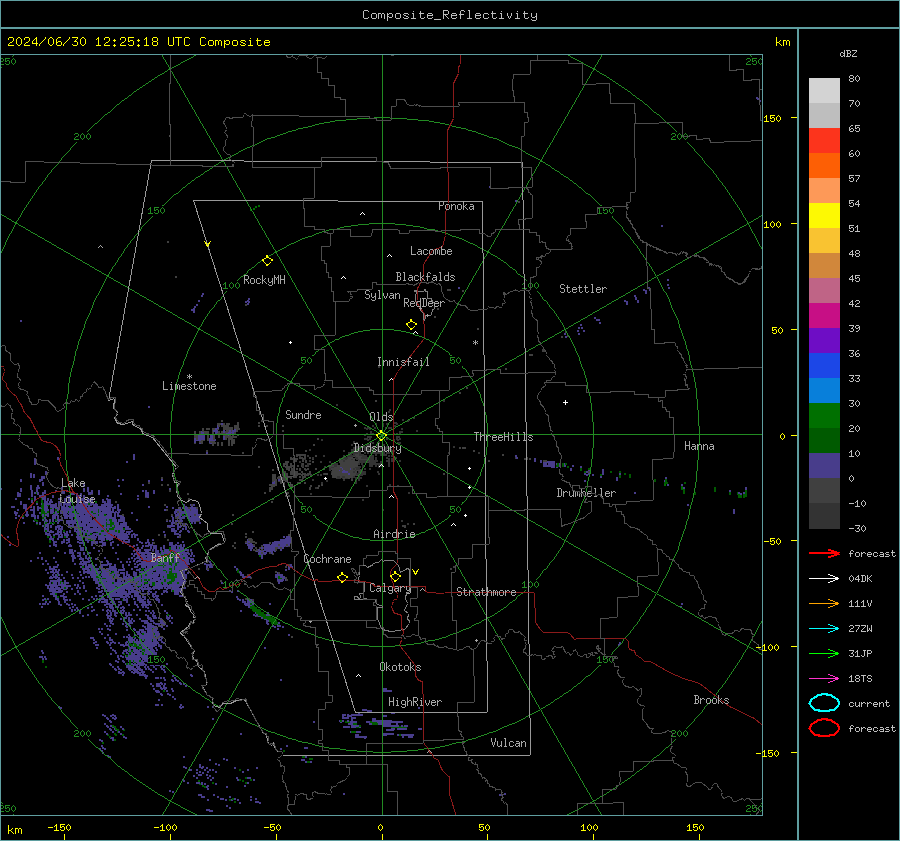Click the Strathmore label
The height and width of the screenshot is (841, 900).
(486, 592)
